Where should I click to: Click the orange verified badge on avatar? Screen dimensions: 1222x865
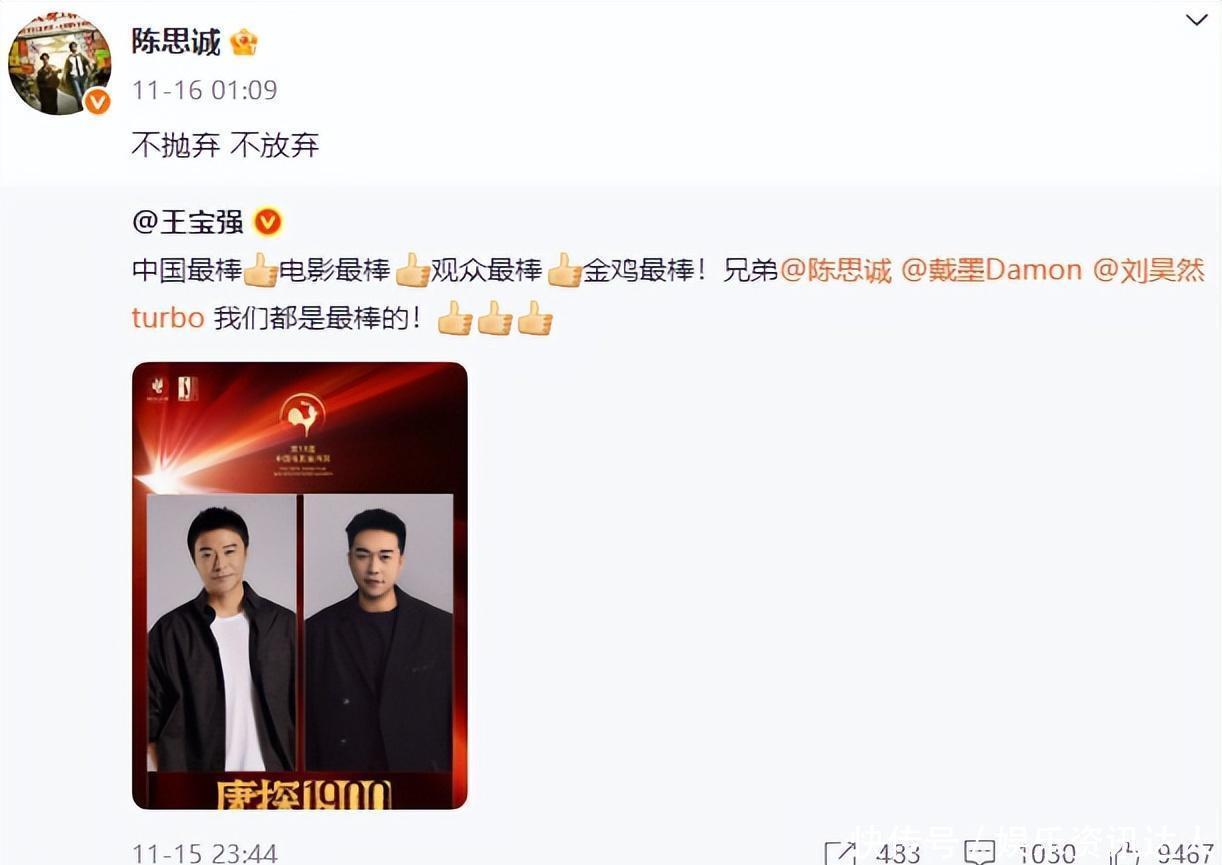coord(96,101)
